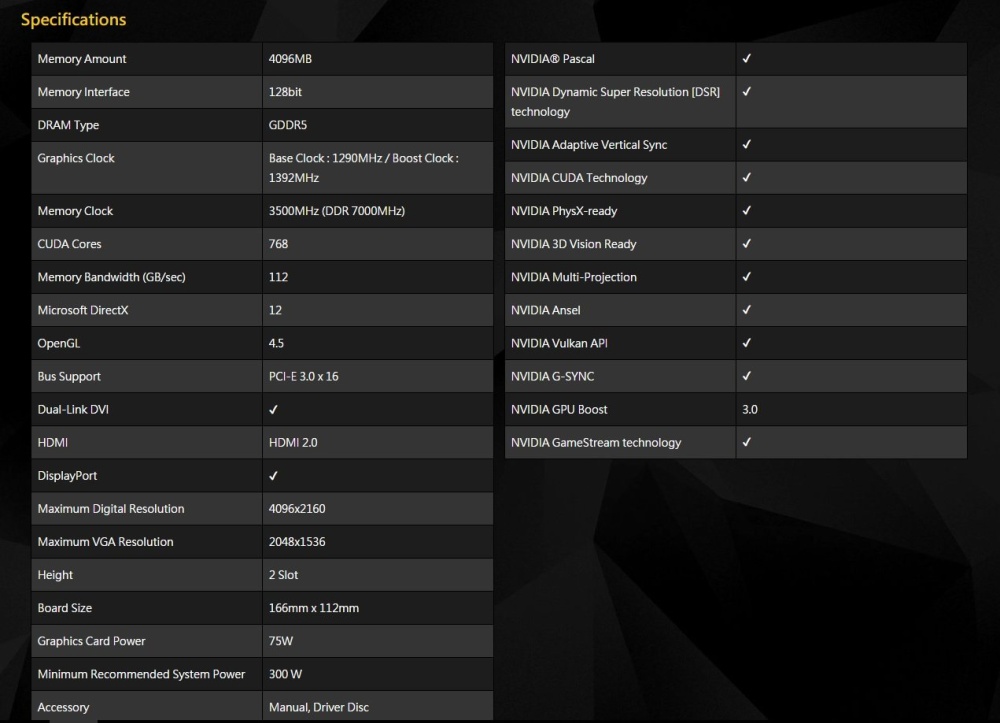Click the Manual, Driver Disc value
Viewport: 1000px width, 723px height.
click(x=319, y=708)
